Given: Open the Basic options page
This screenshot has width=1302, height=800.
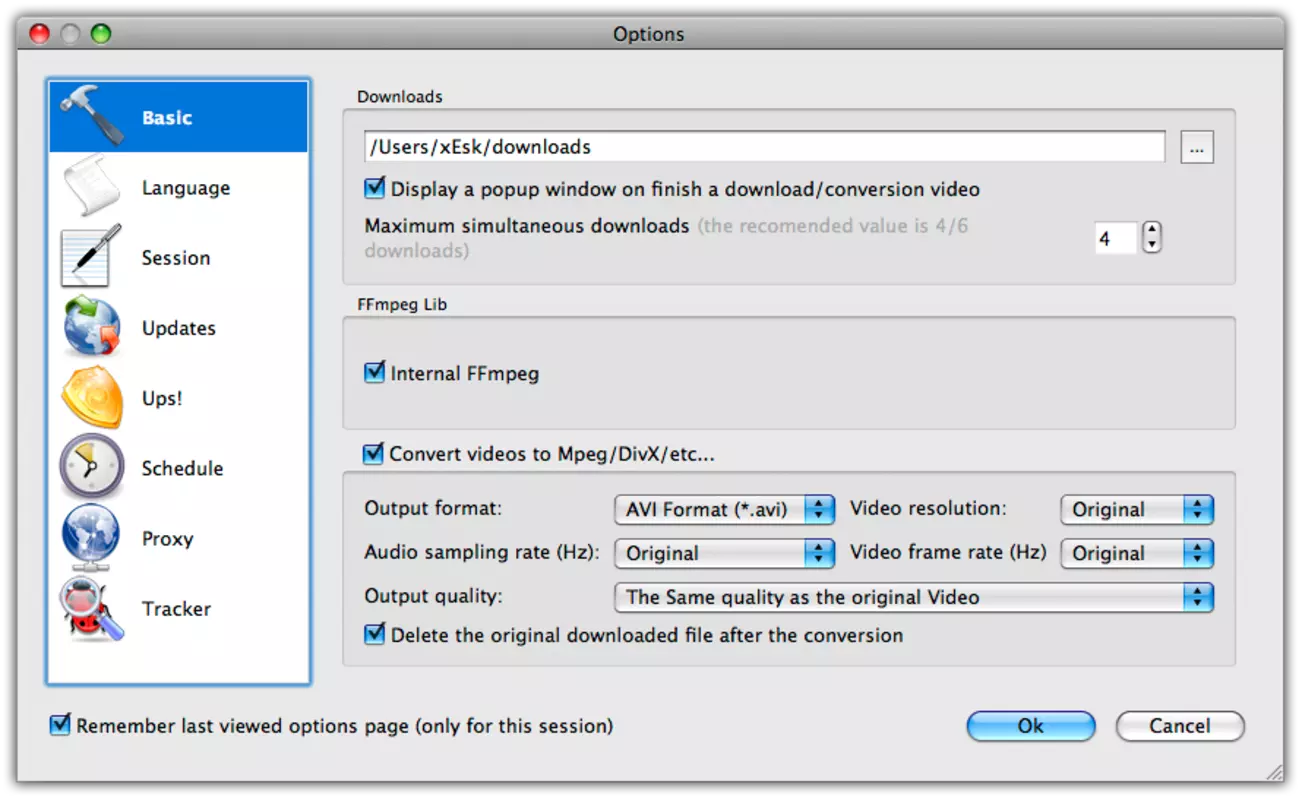Looking at the screenshot, I should (179, 117).
